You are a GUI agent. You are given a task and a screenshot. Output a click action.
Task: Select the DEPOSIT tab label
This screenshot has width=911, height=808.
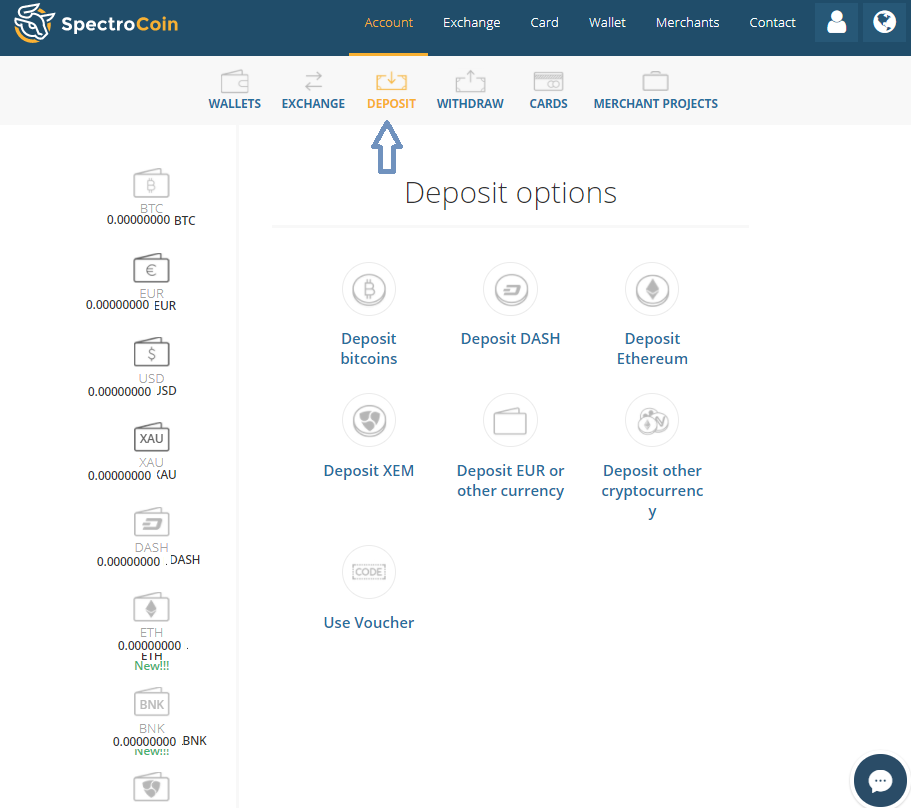click(391, 104)
